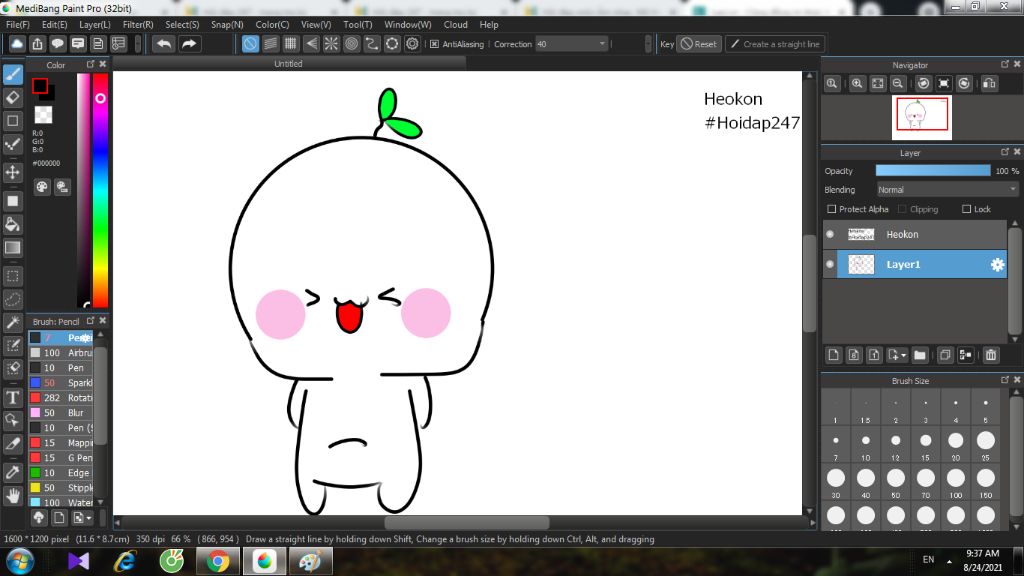Turn snap off with the toolbar icon
The image size is (1024, 576).
pos(250,44)
